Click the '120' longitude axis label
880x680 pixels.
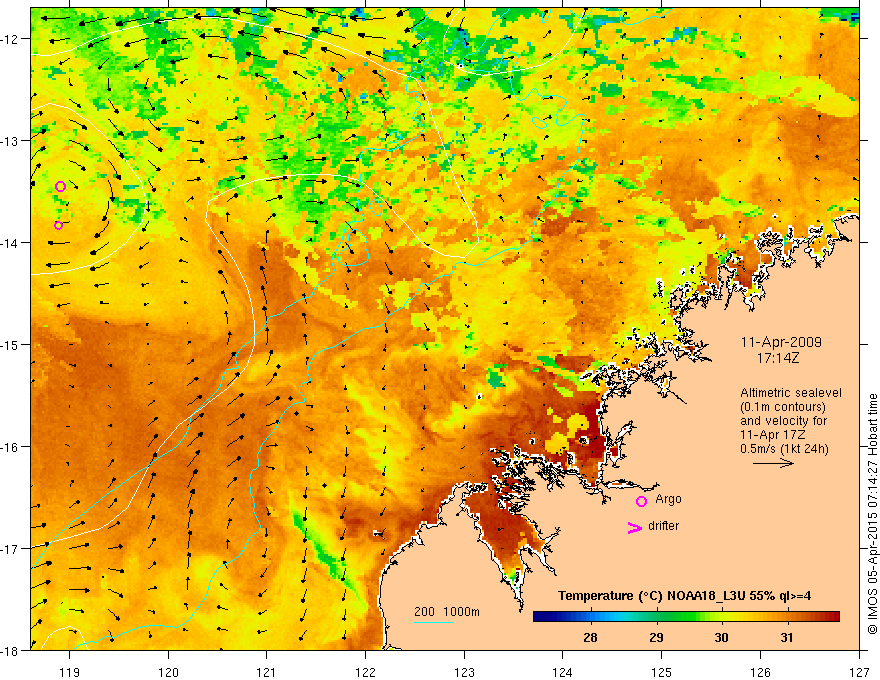coord(168,672)
